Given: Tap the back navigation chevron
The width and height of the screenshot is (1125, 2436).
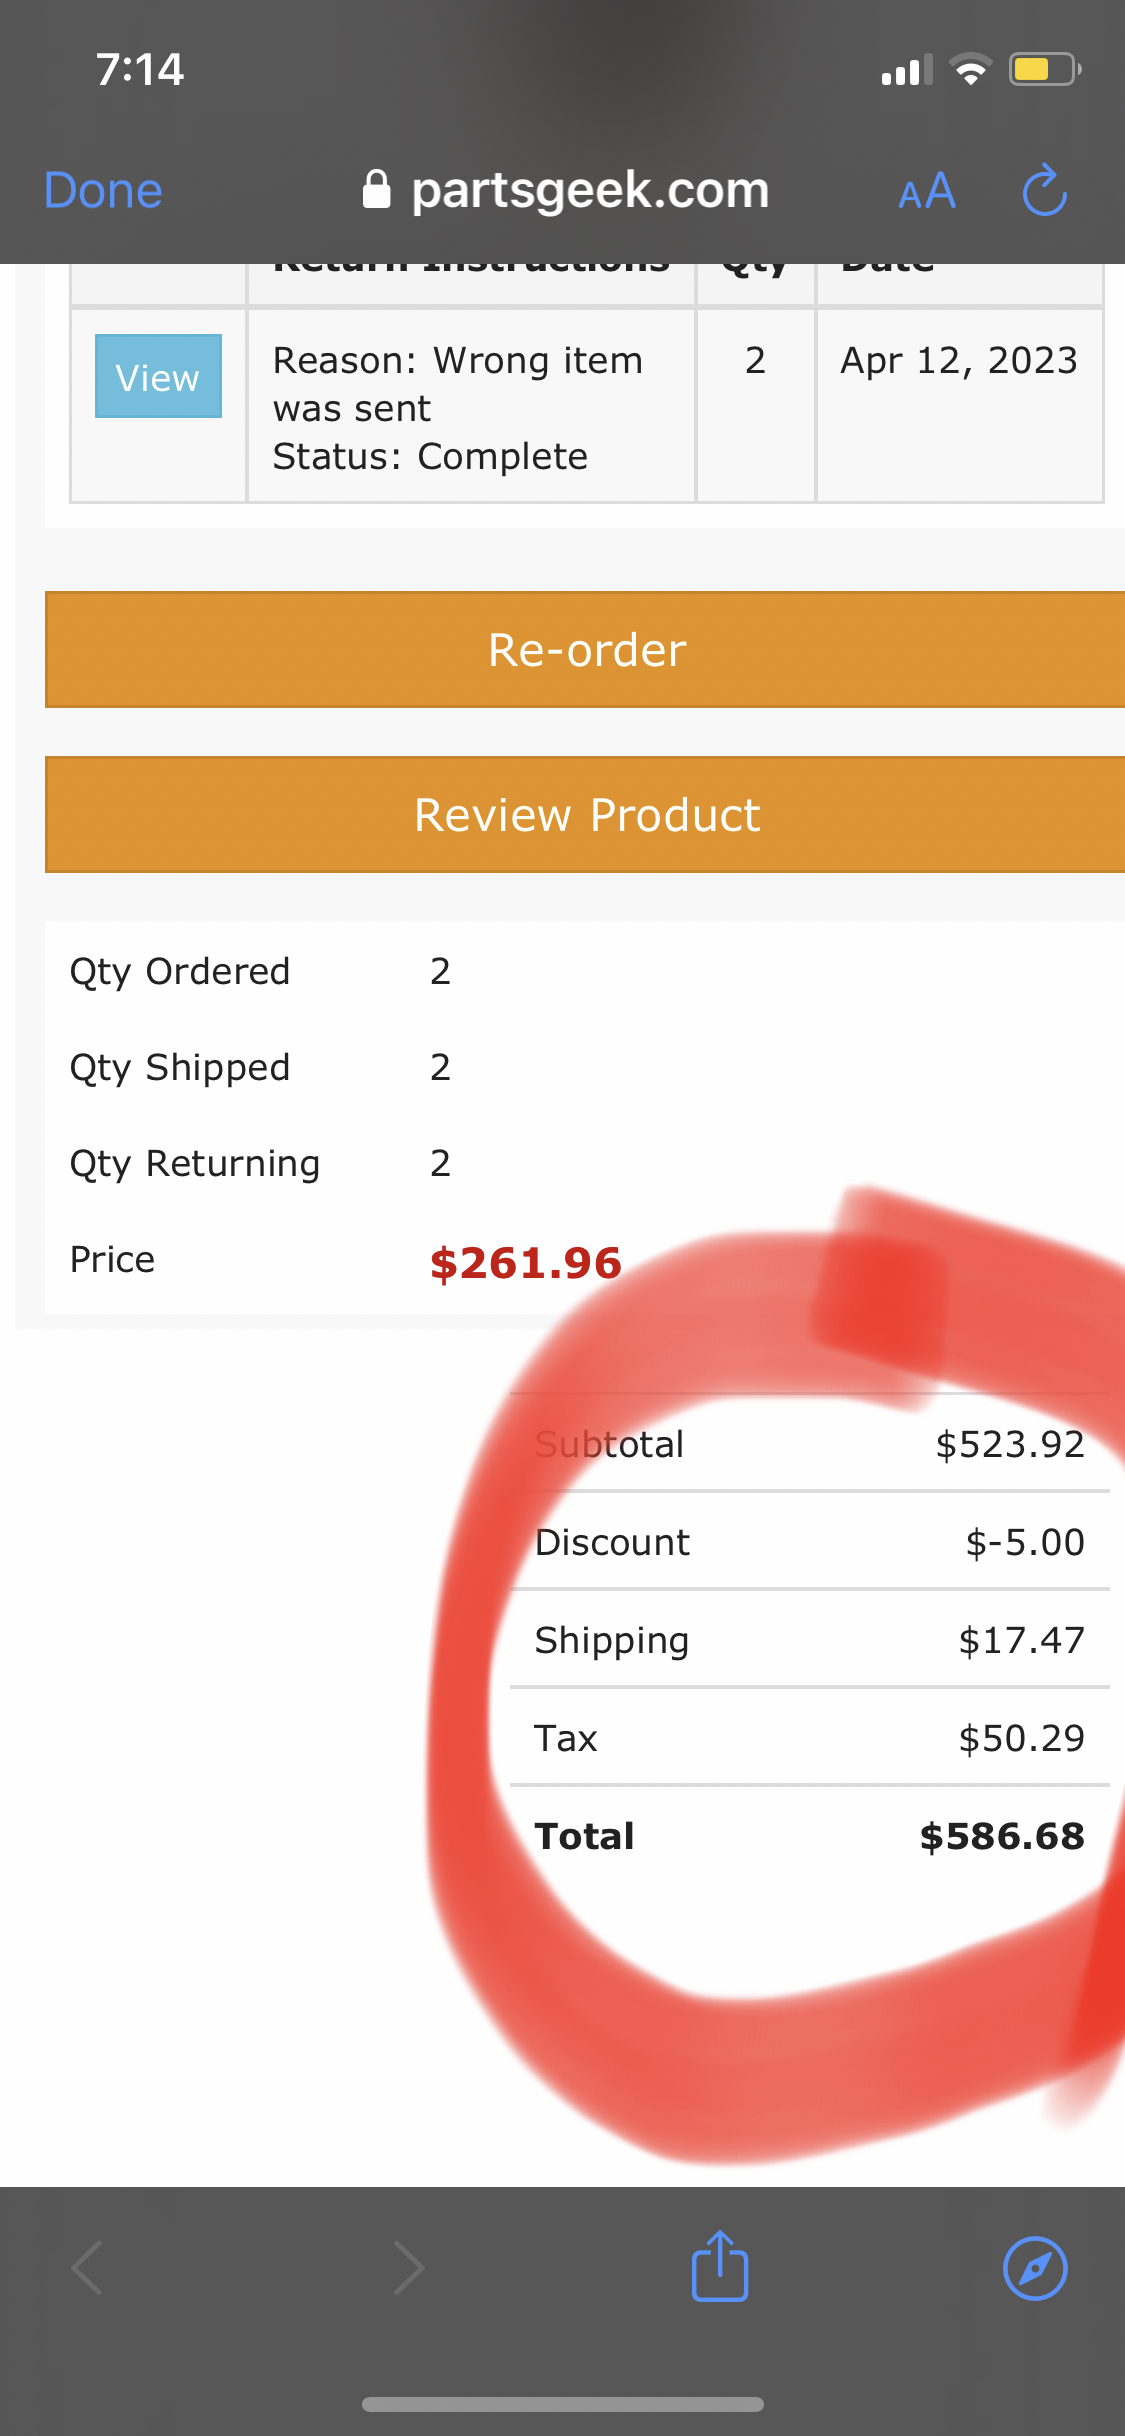Looking at the screenshot, I should [87, 2268].
